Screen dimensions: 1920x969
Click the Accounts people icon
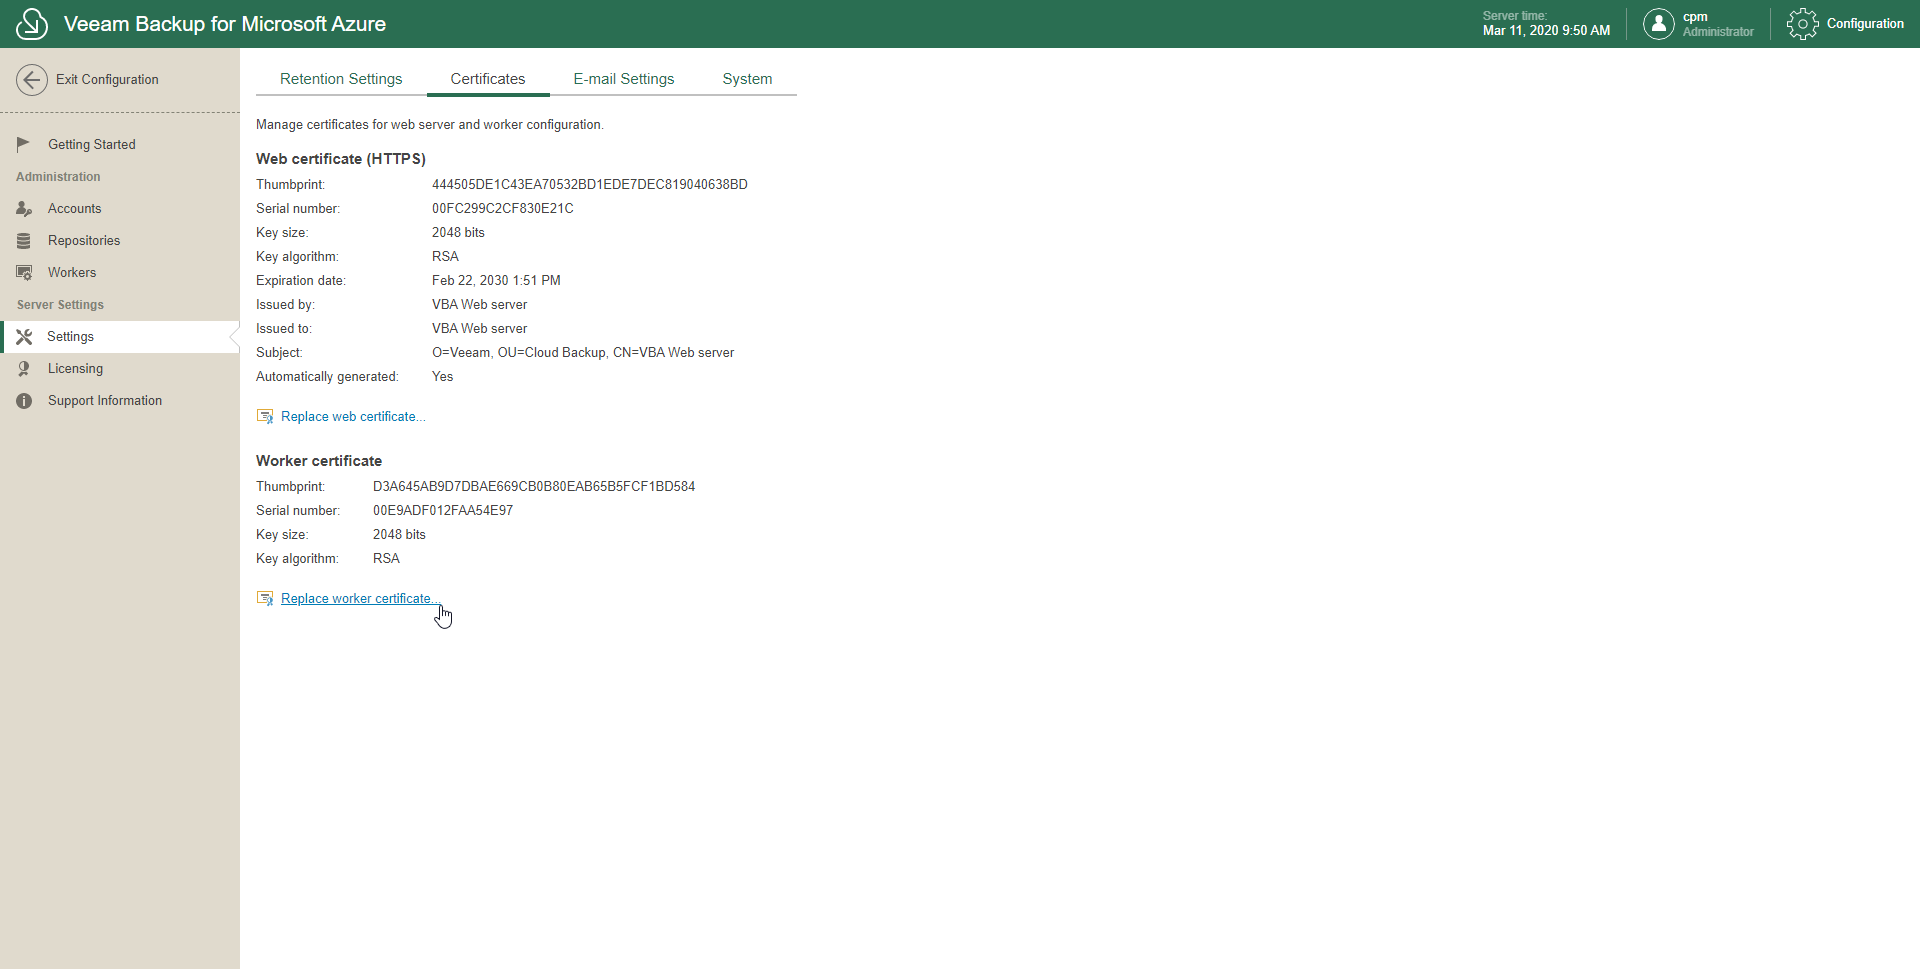tap(24, 208)
